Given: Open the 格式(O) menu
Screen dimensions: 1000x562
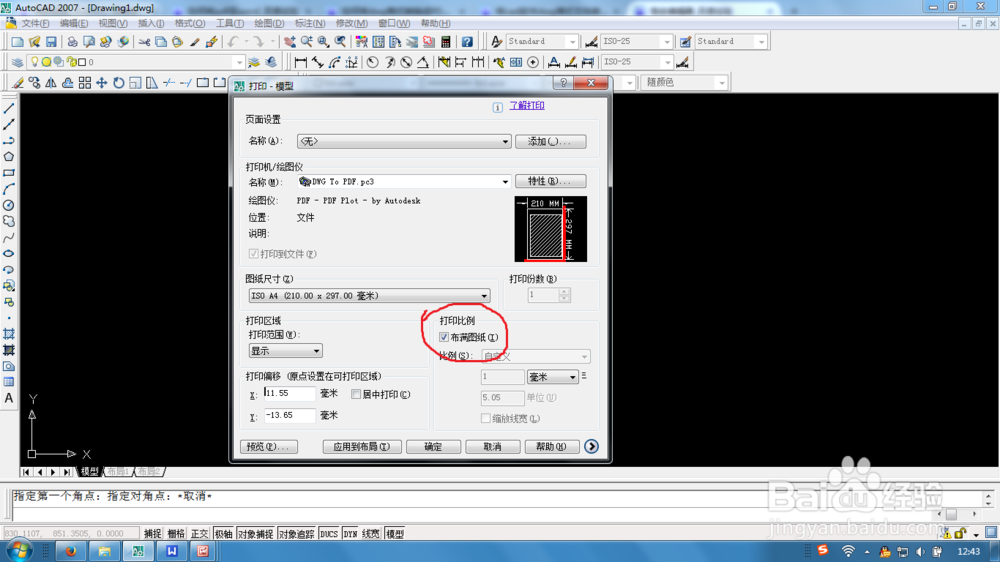Looking at the screenshot, I should [189, 24].
